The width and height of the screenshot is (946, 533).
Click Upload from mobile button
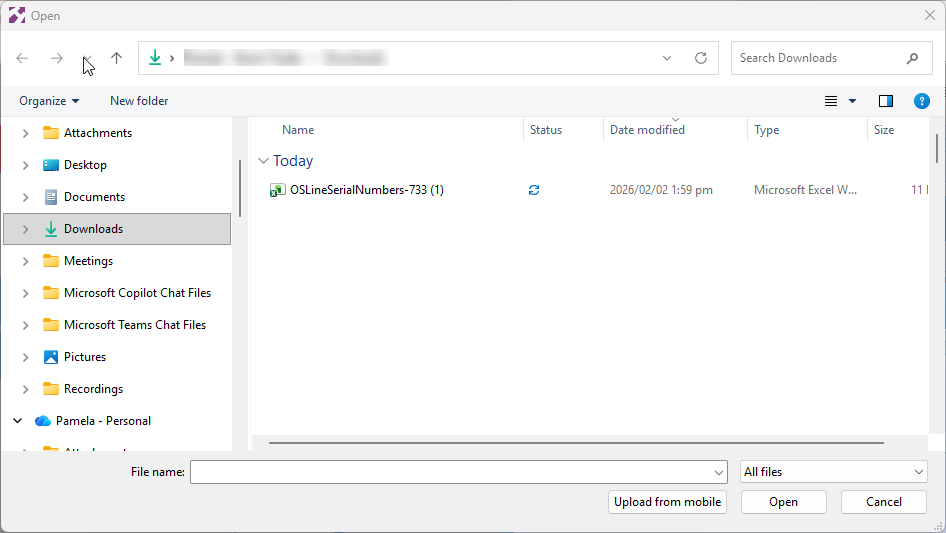click(667, 502)
